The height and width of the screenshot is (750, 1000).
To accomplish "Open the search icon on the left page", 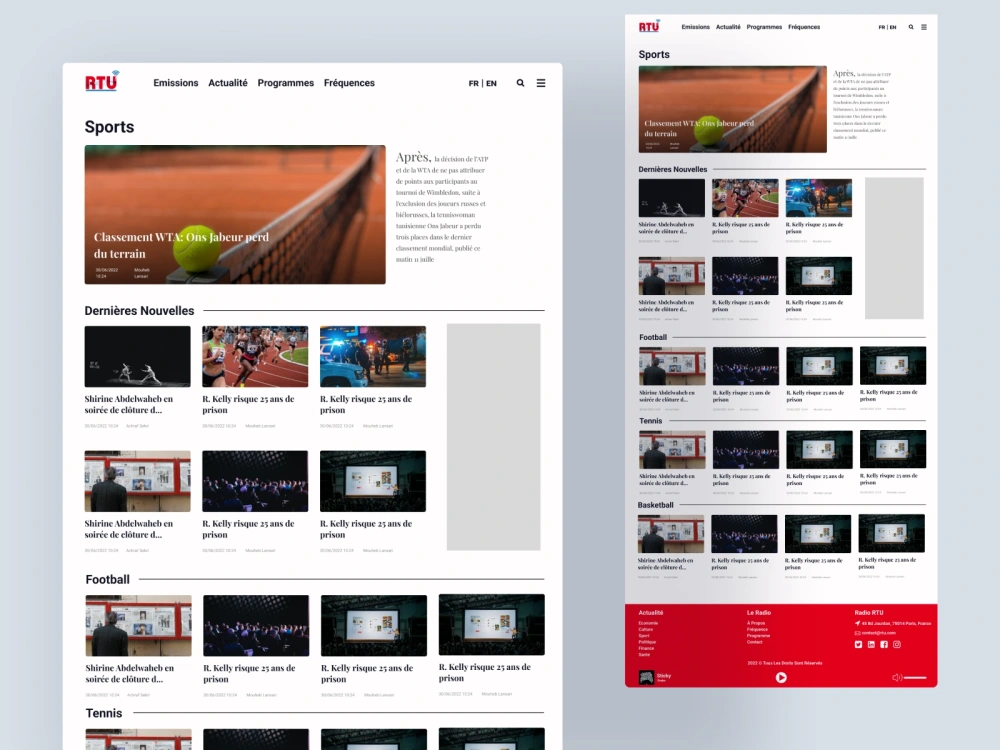I will 520,83.
